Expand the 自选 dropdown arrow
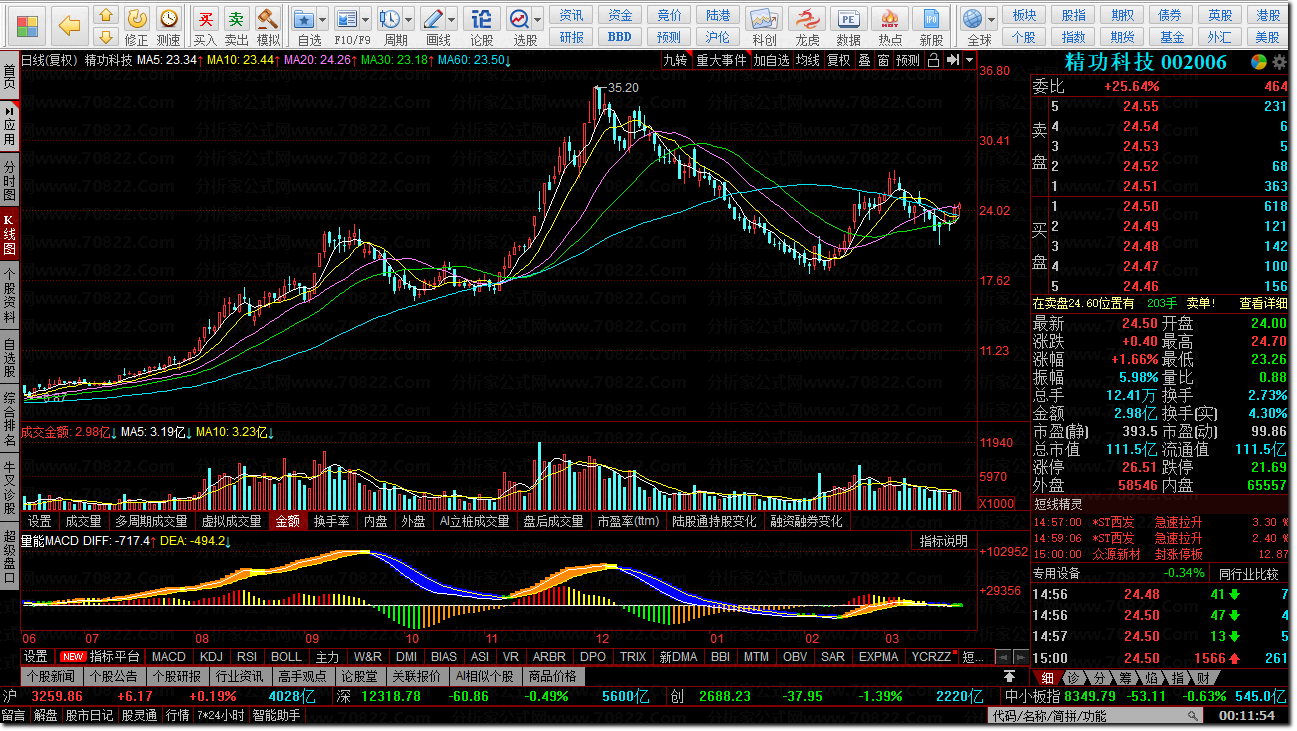Viewport: 1297px width, 731px height. click(x=323, y=19)
